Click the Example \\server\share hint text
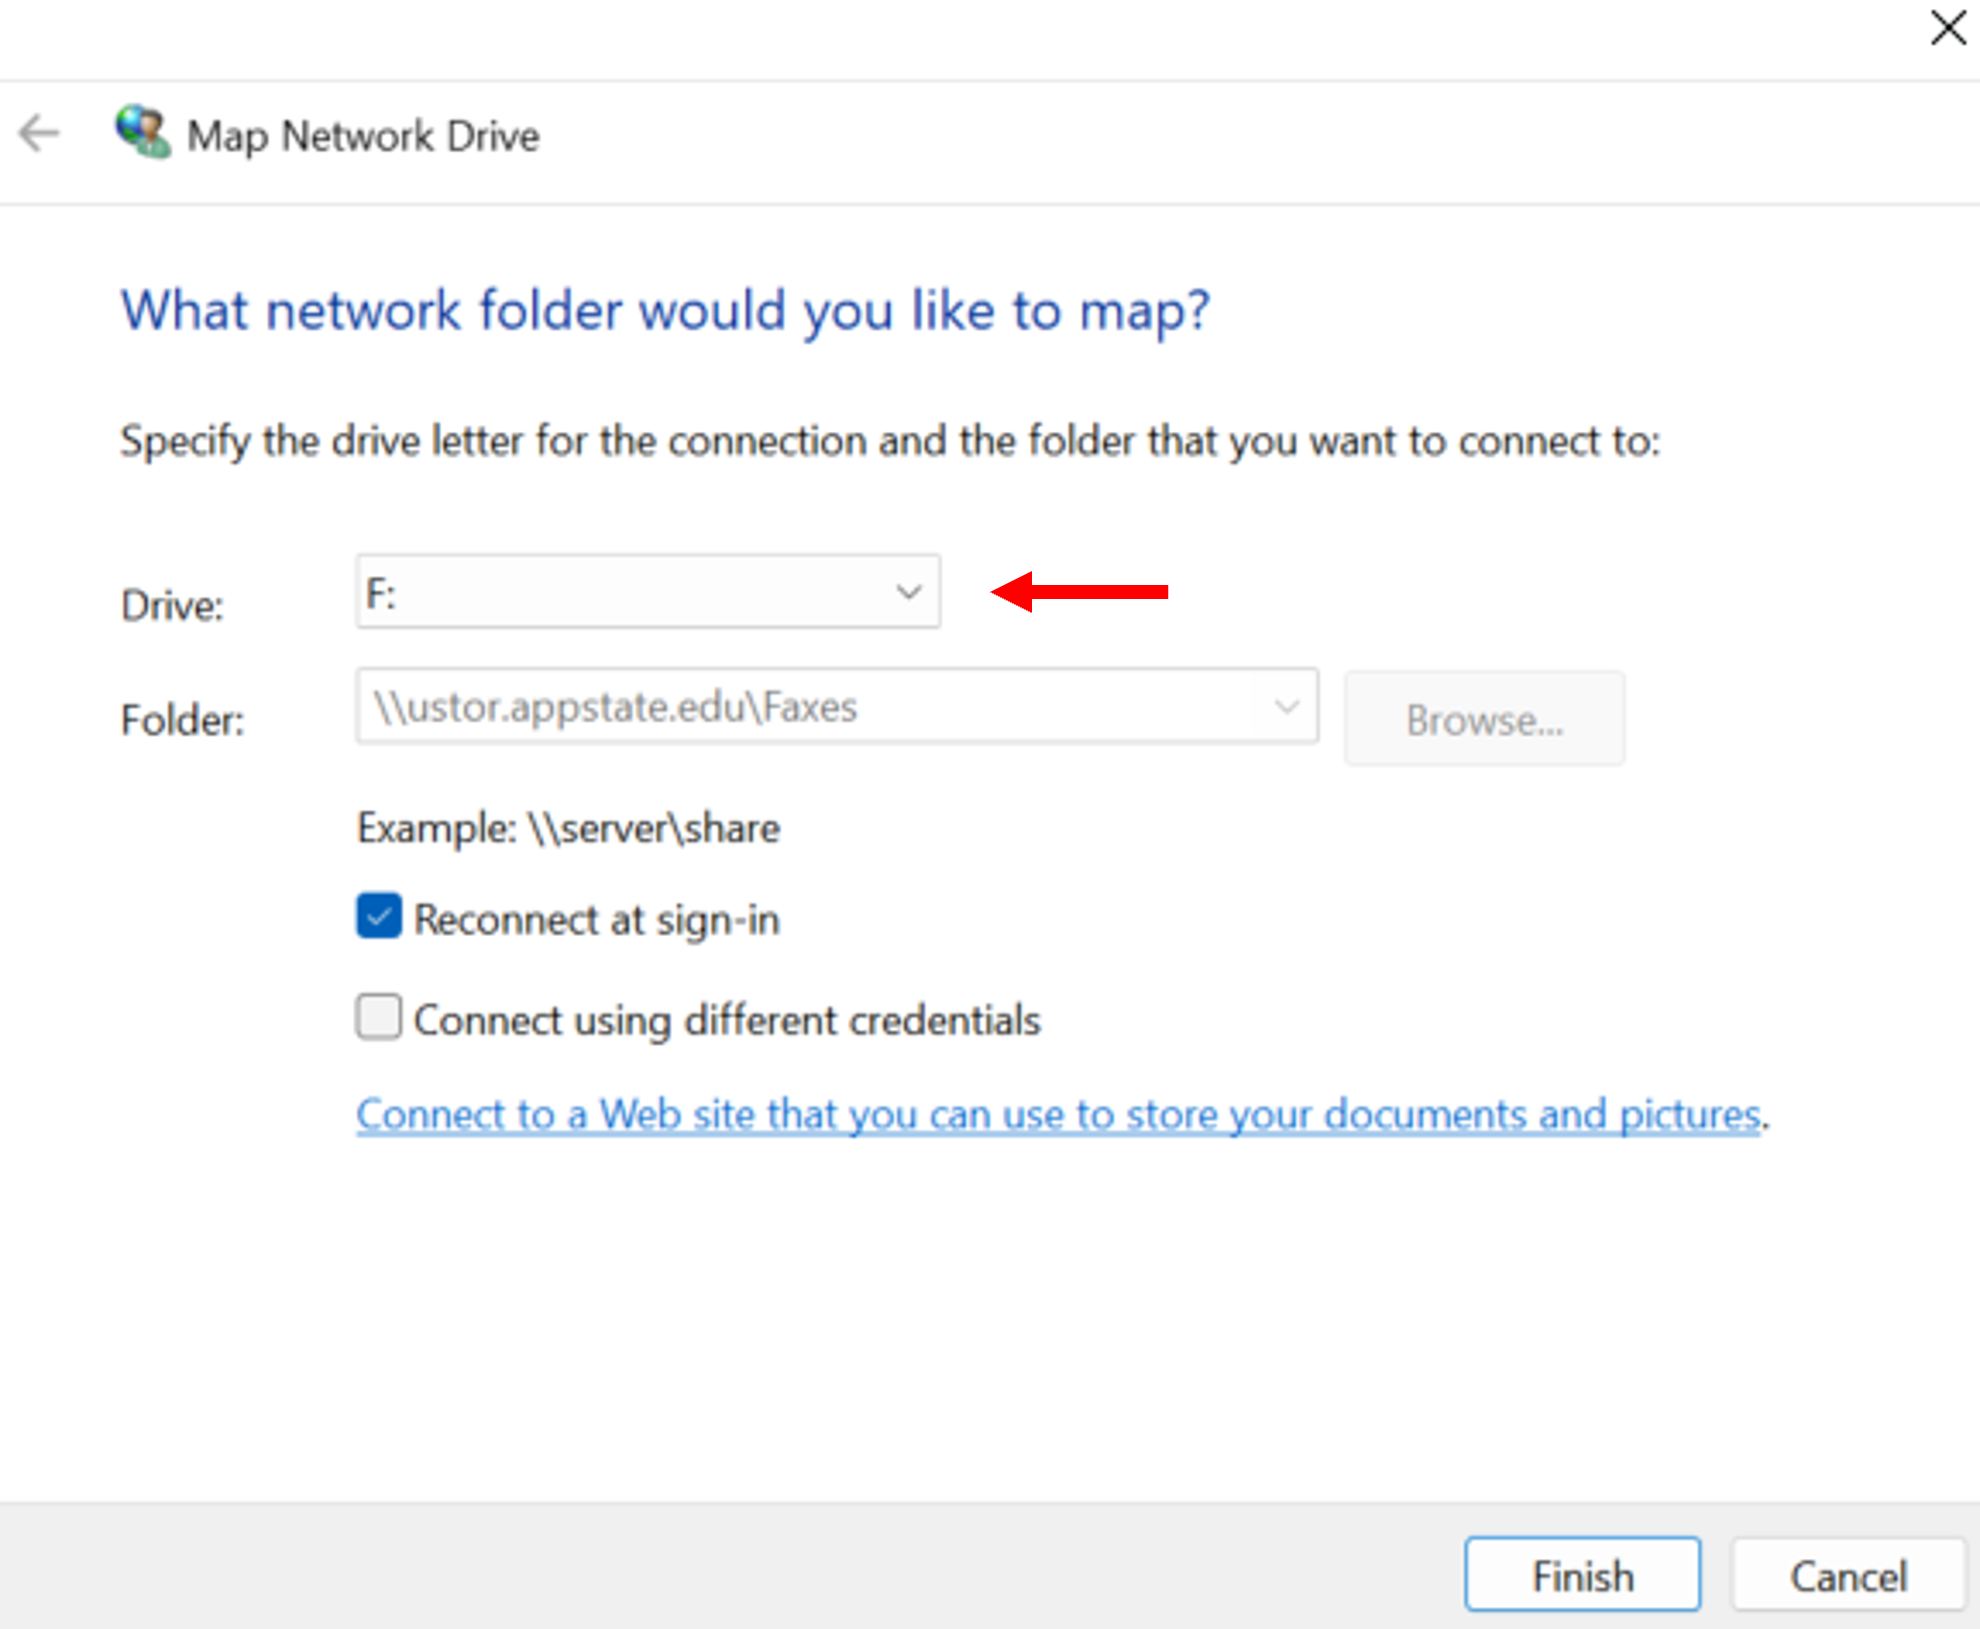Screen dimensions: 1980x1629 tap(568, 828)
